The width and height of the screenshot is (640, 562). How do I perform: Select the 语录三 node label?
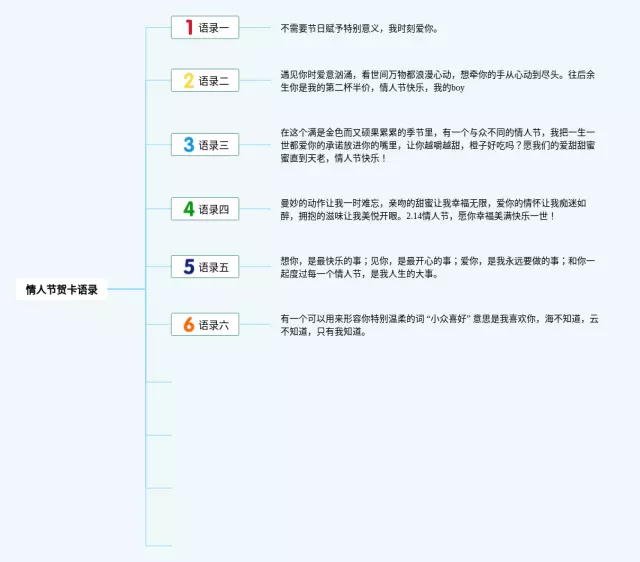213,145
